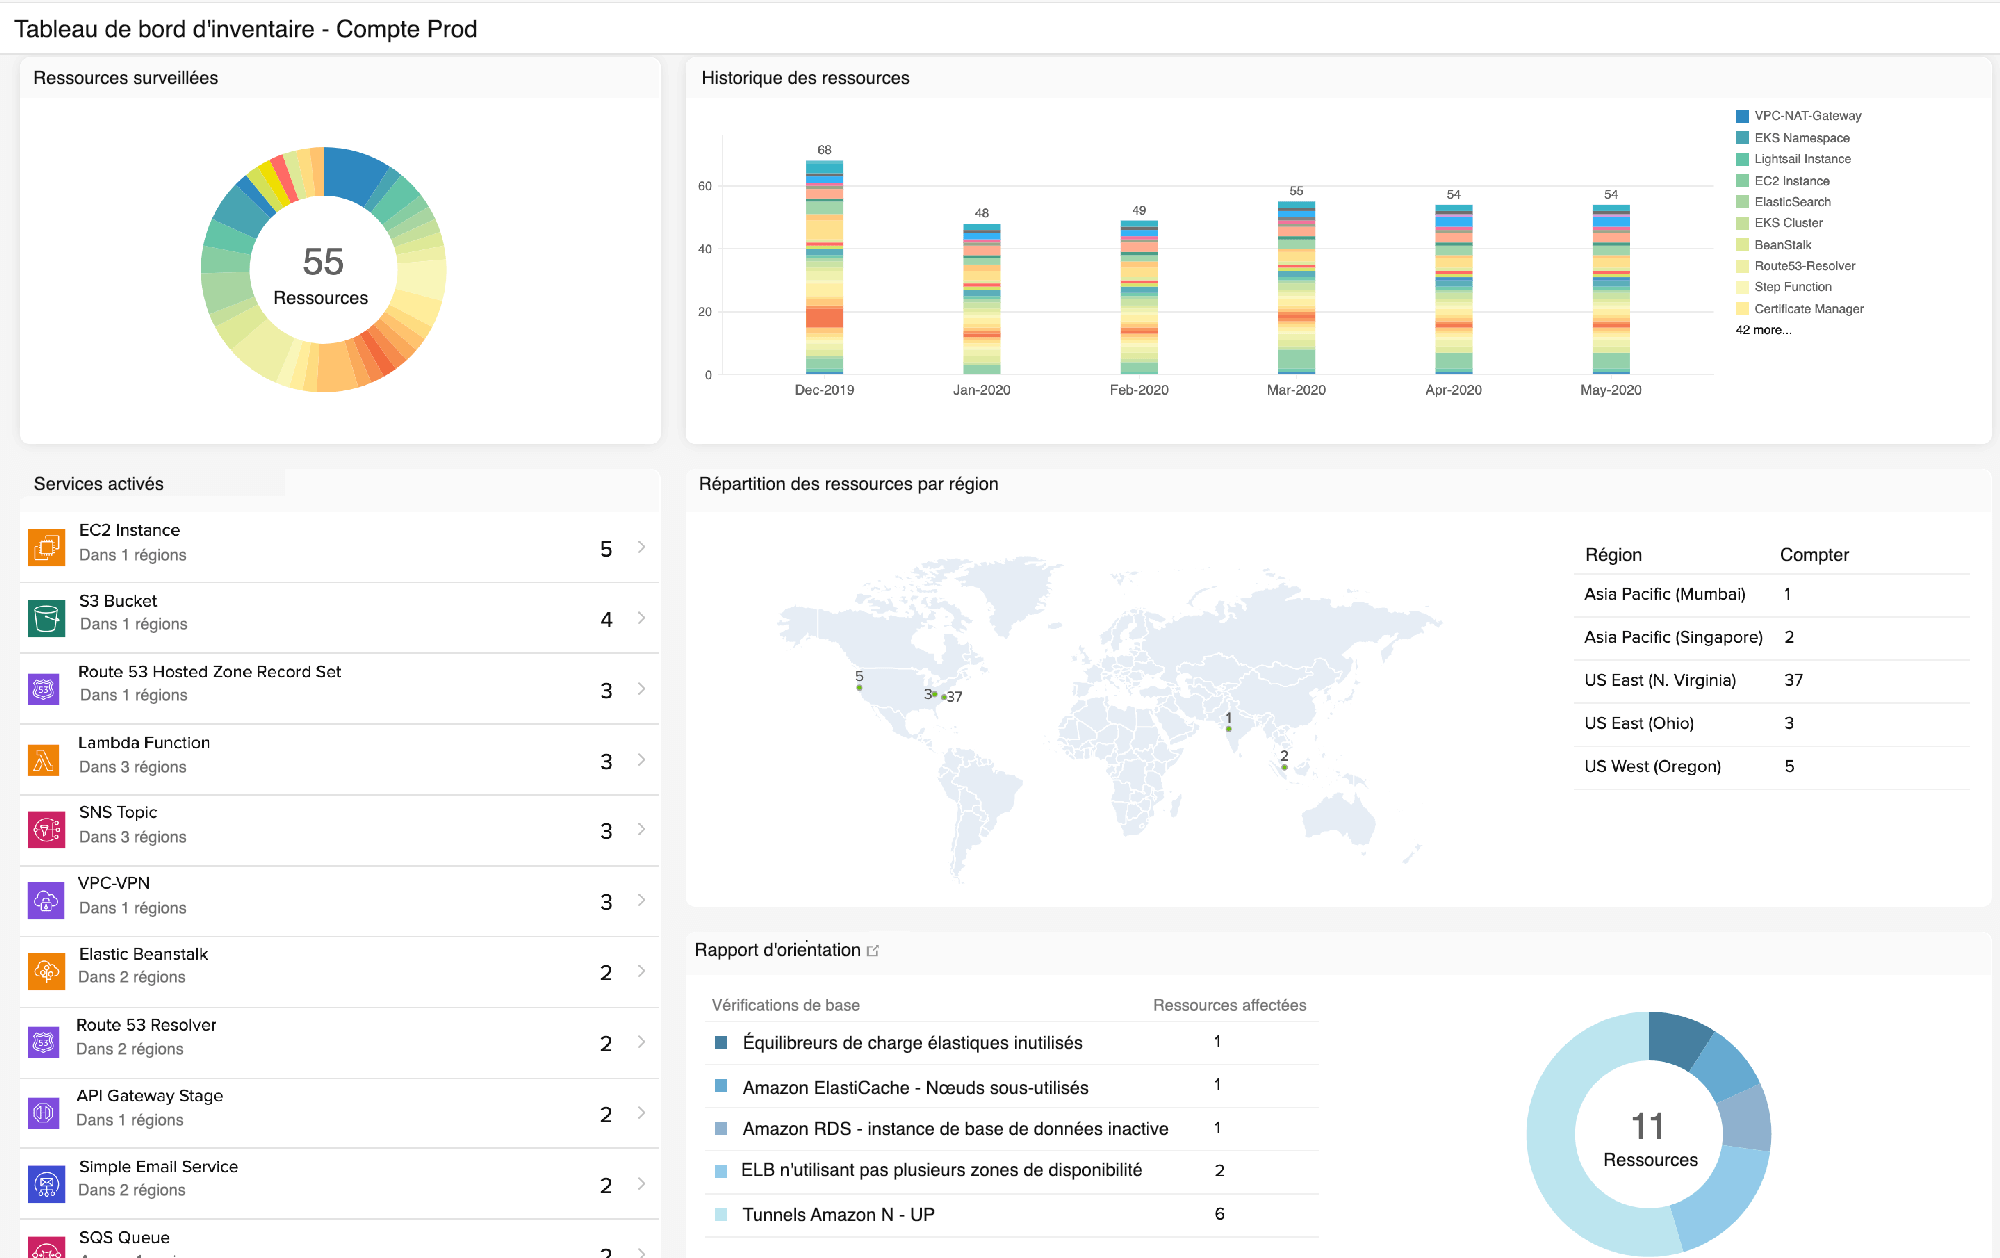Click the Apr-2020 stacked bar
Viewport: 2000px width, 1258px height.
[x=1453, y=290]
